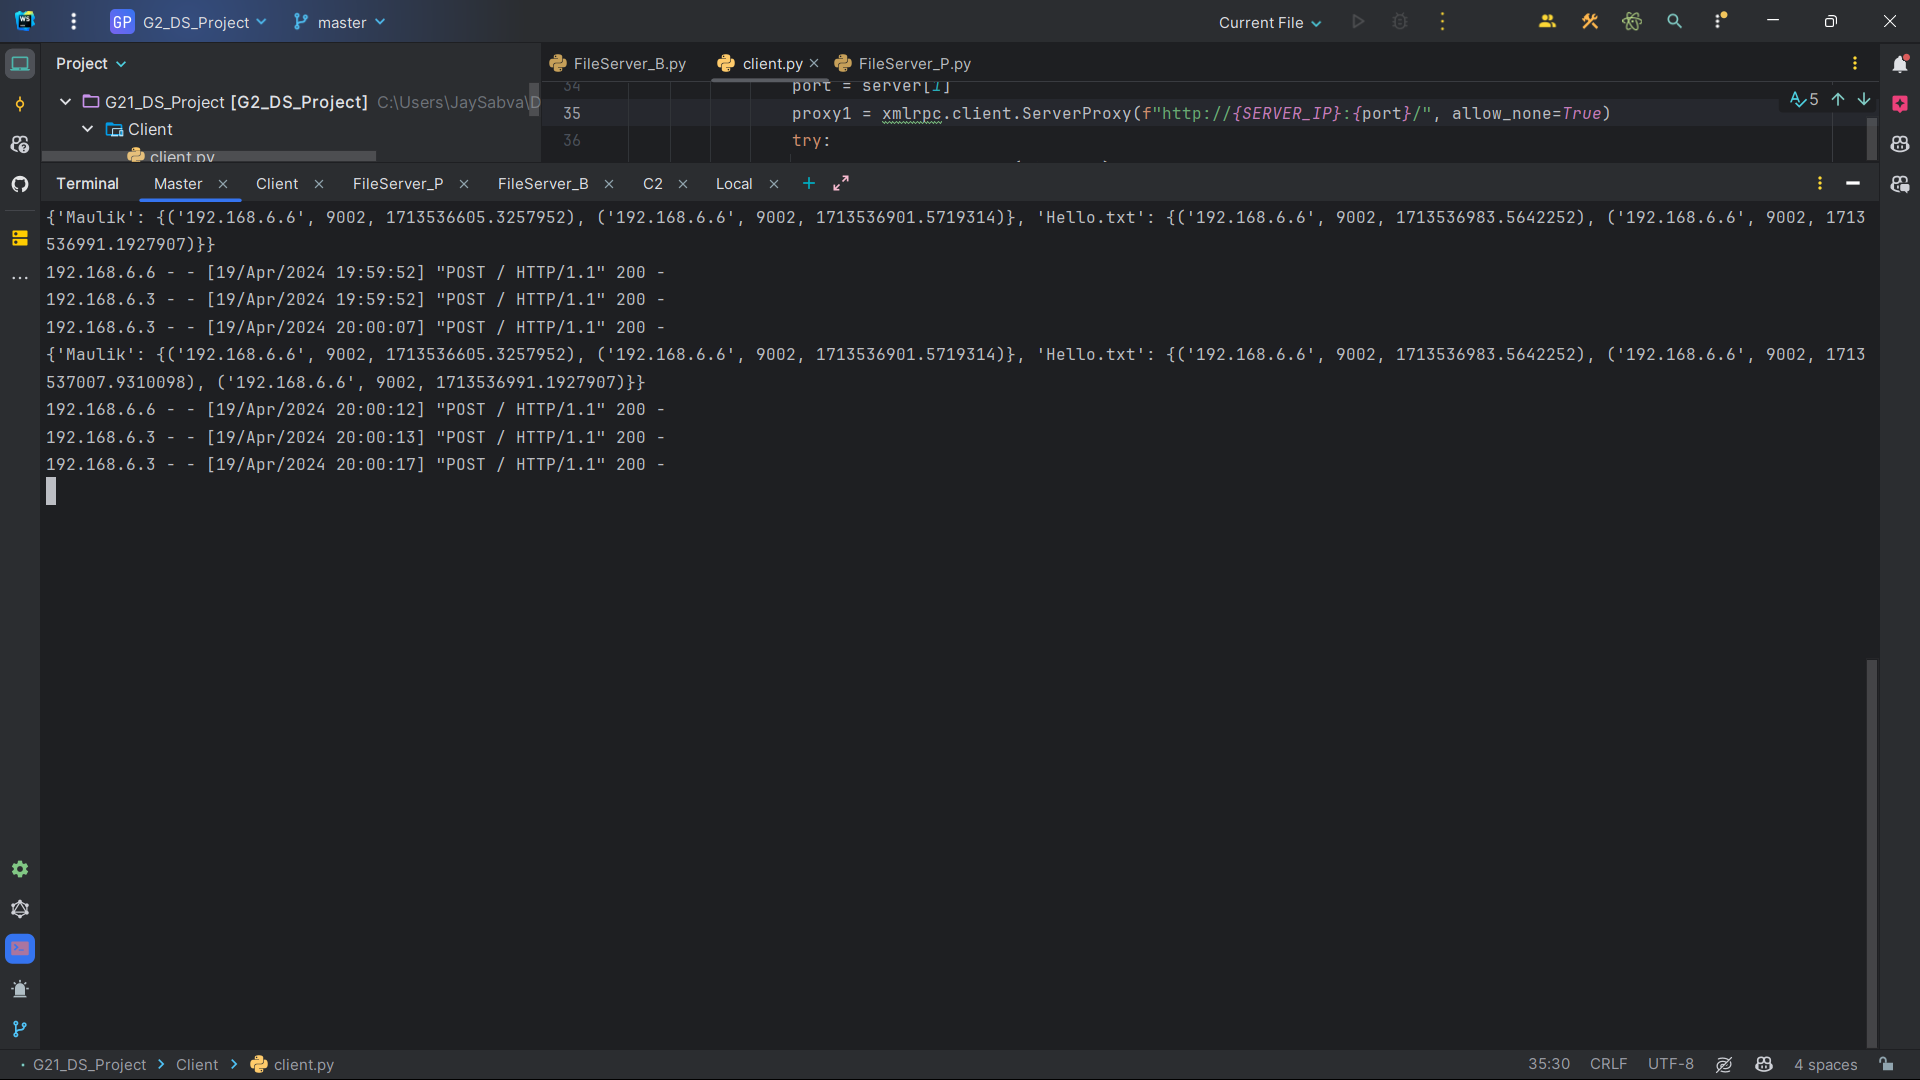
Task: Open the FileServer_B.py editor tab
Action: [628, 64]
